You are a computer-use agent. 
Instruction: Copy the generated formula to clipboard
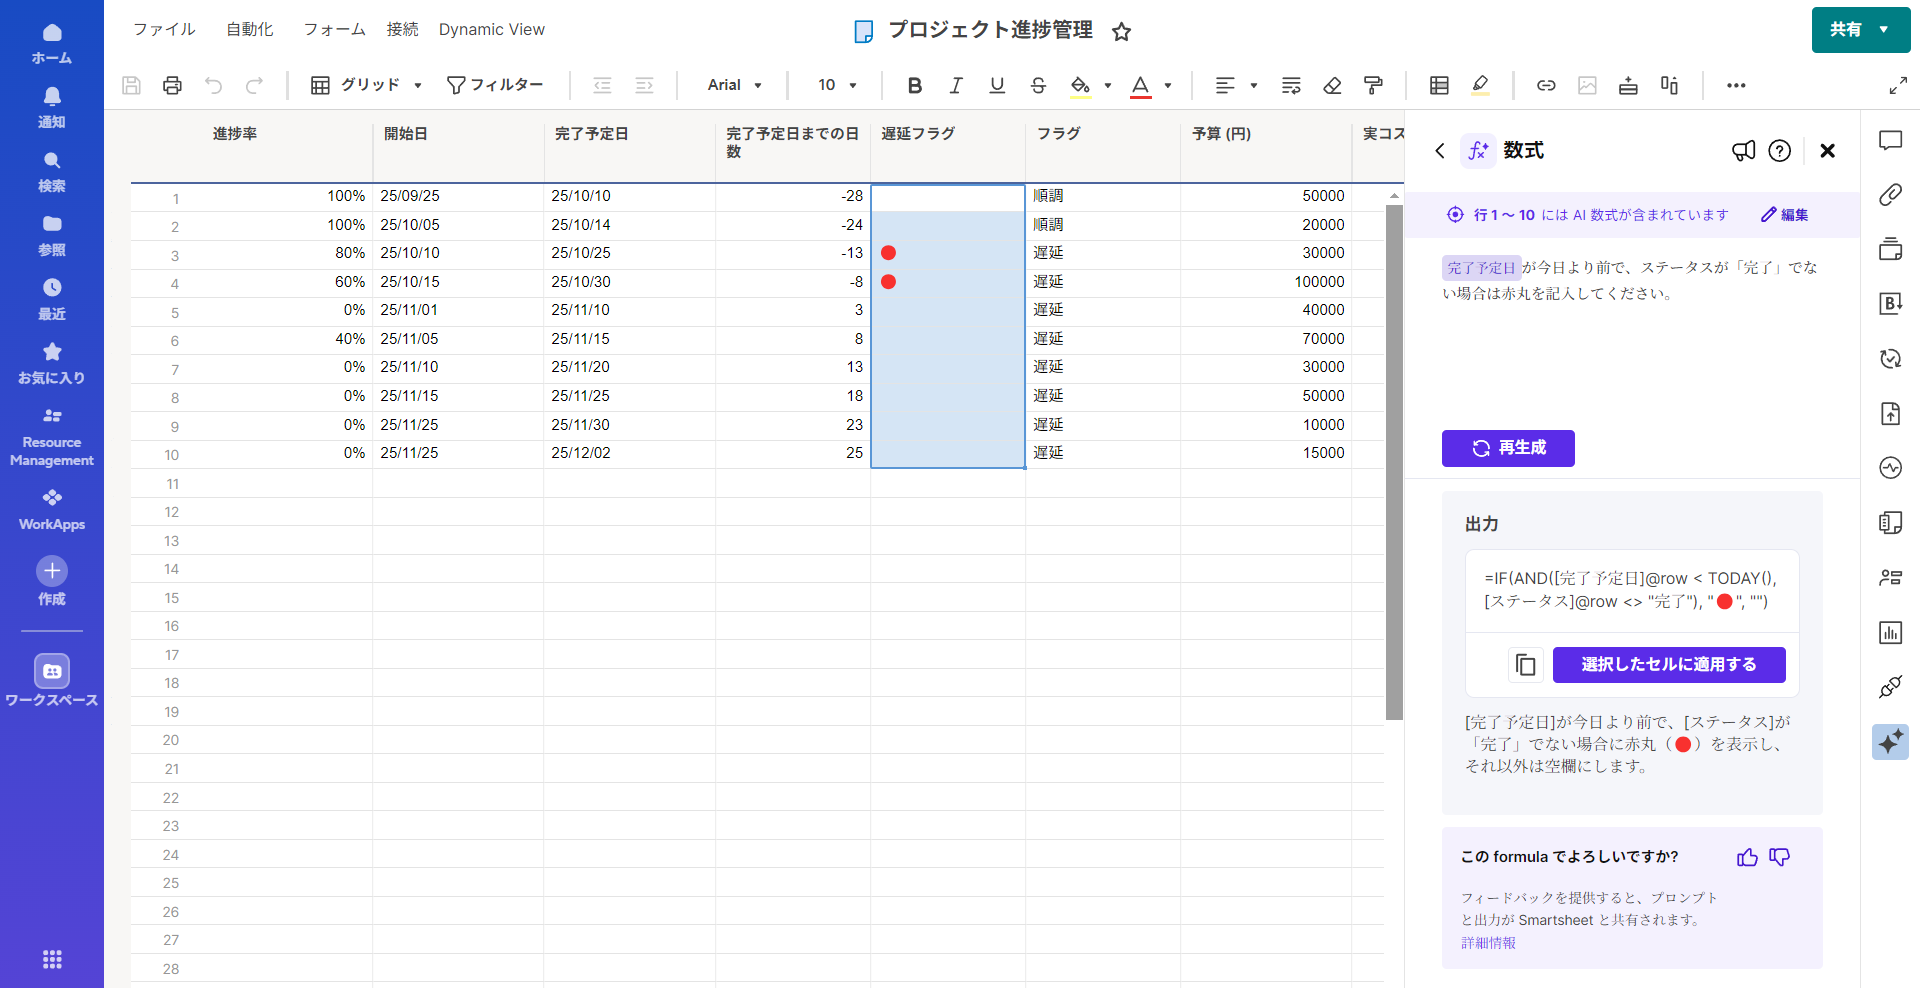pos(1525,665)
